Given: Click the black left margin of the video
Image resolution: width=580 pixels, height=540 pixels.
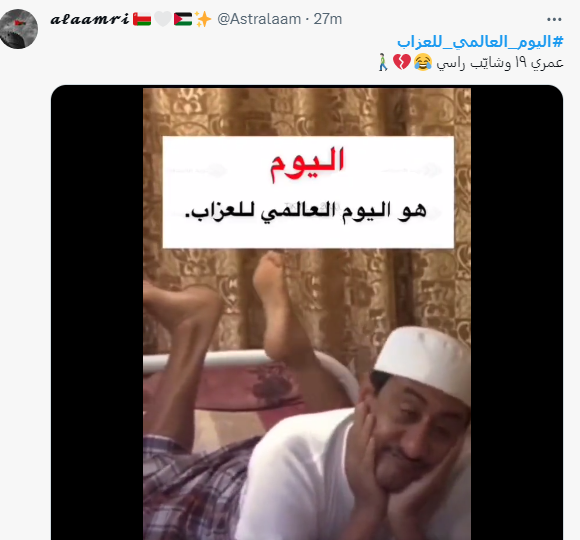Looking at the screenshot, I should point(97,313).
